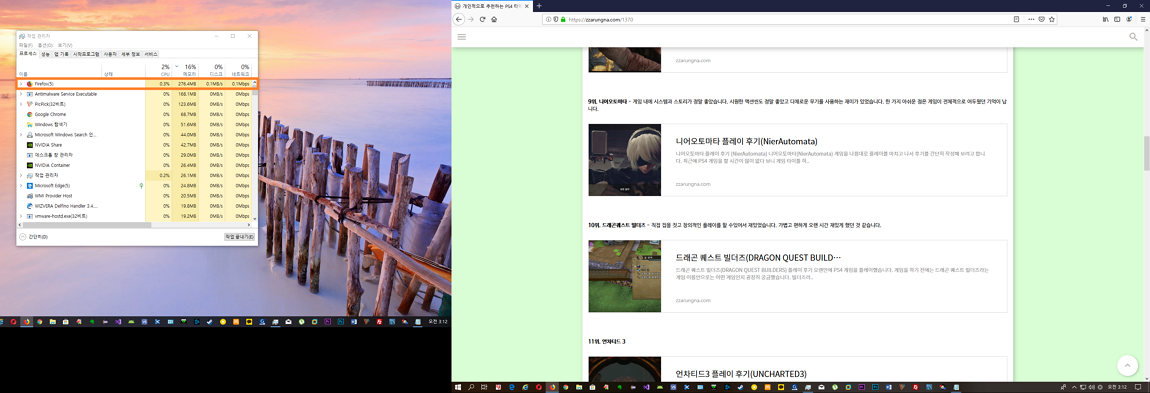
Task: Select NVIDIA Share process row
Action: tap(134, 145)
